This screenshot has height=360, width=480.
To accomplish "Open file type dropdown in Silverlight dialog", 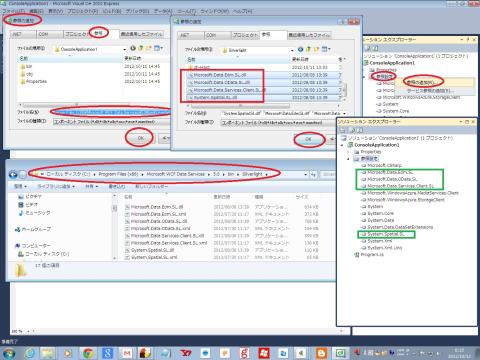I will point(278,123).
